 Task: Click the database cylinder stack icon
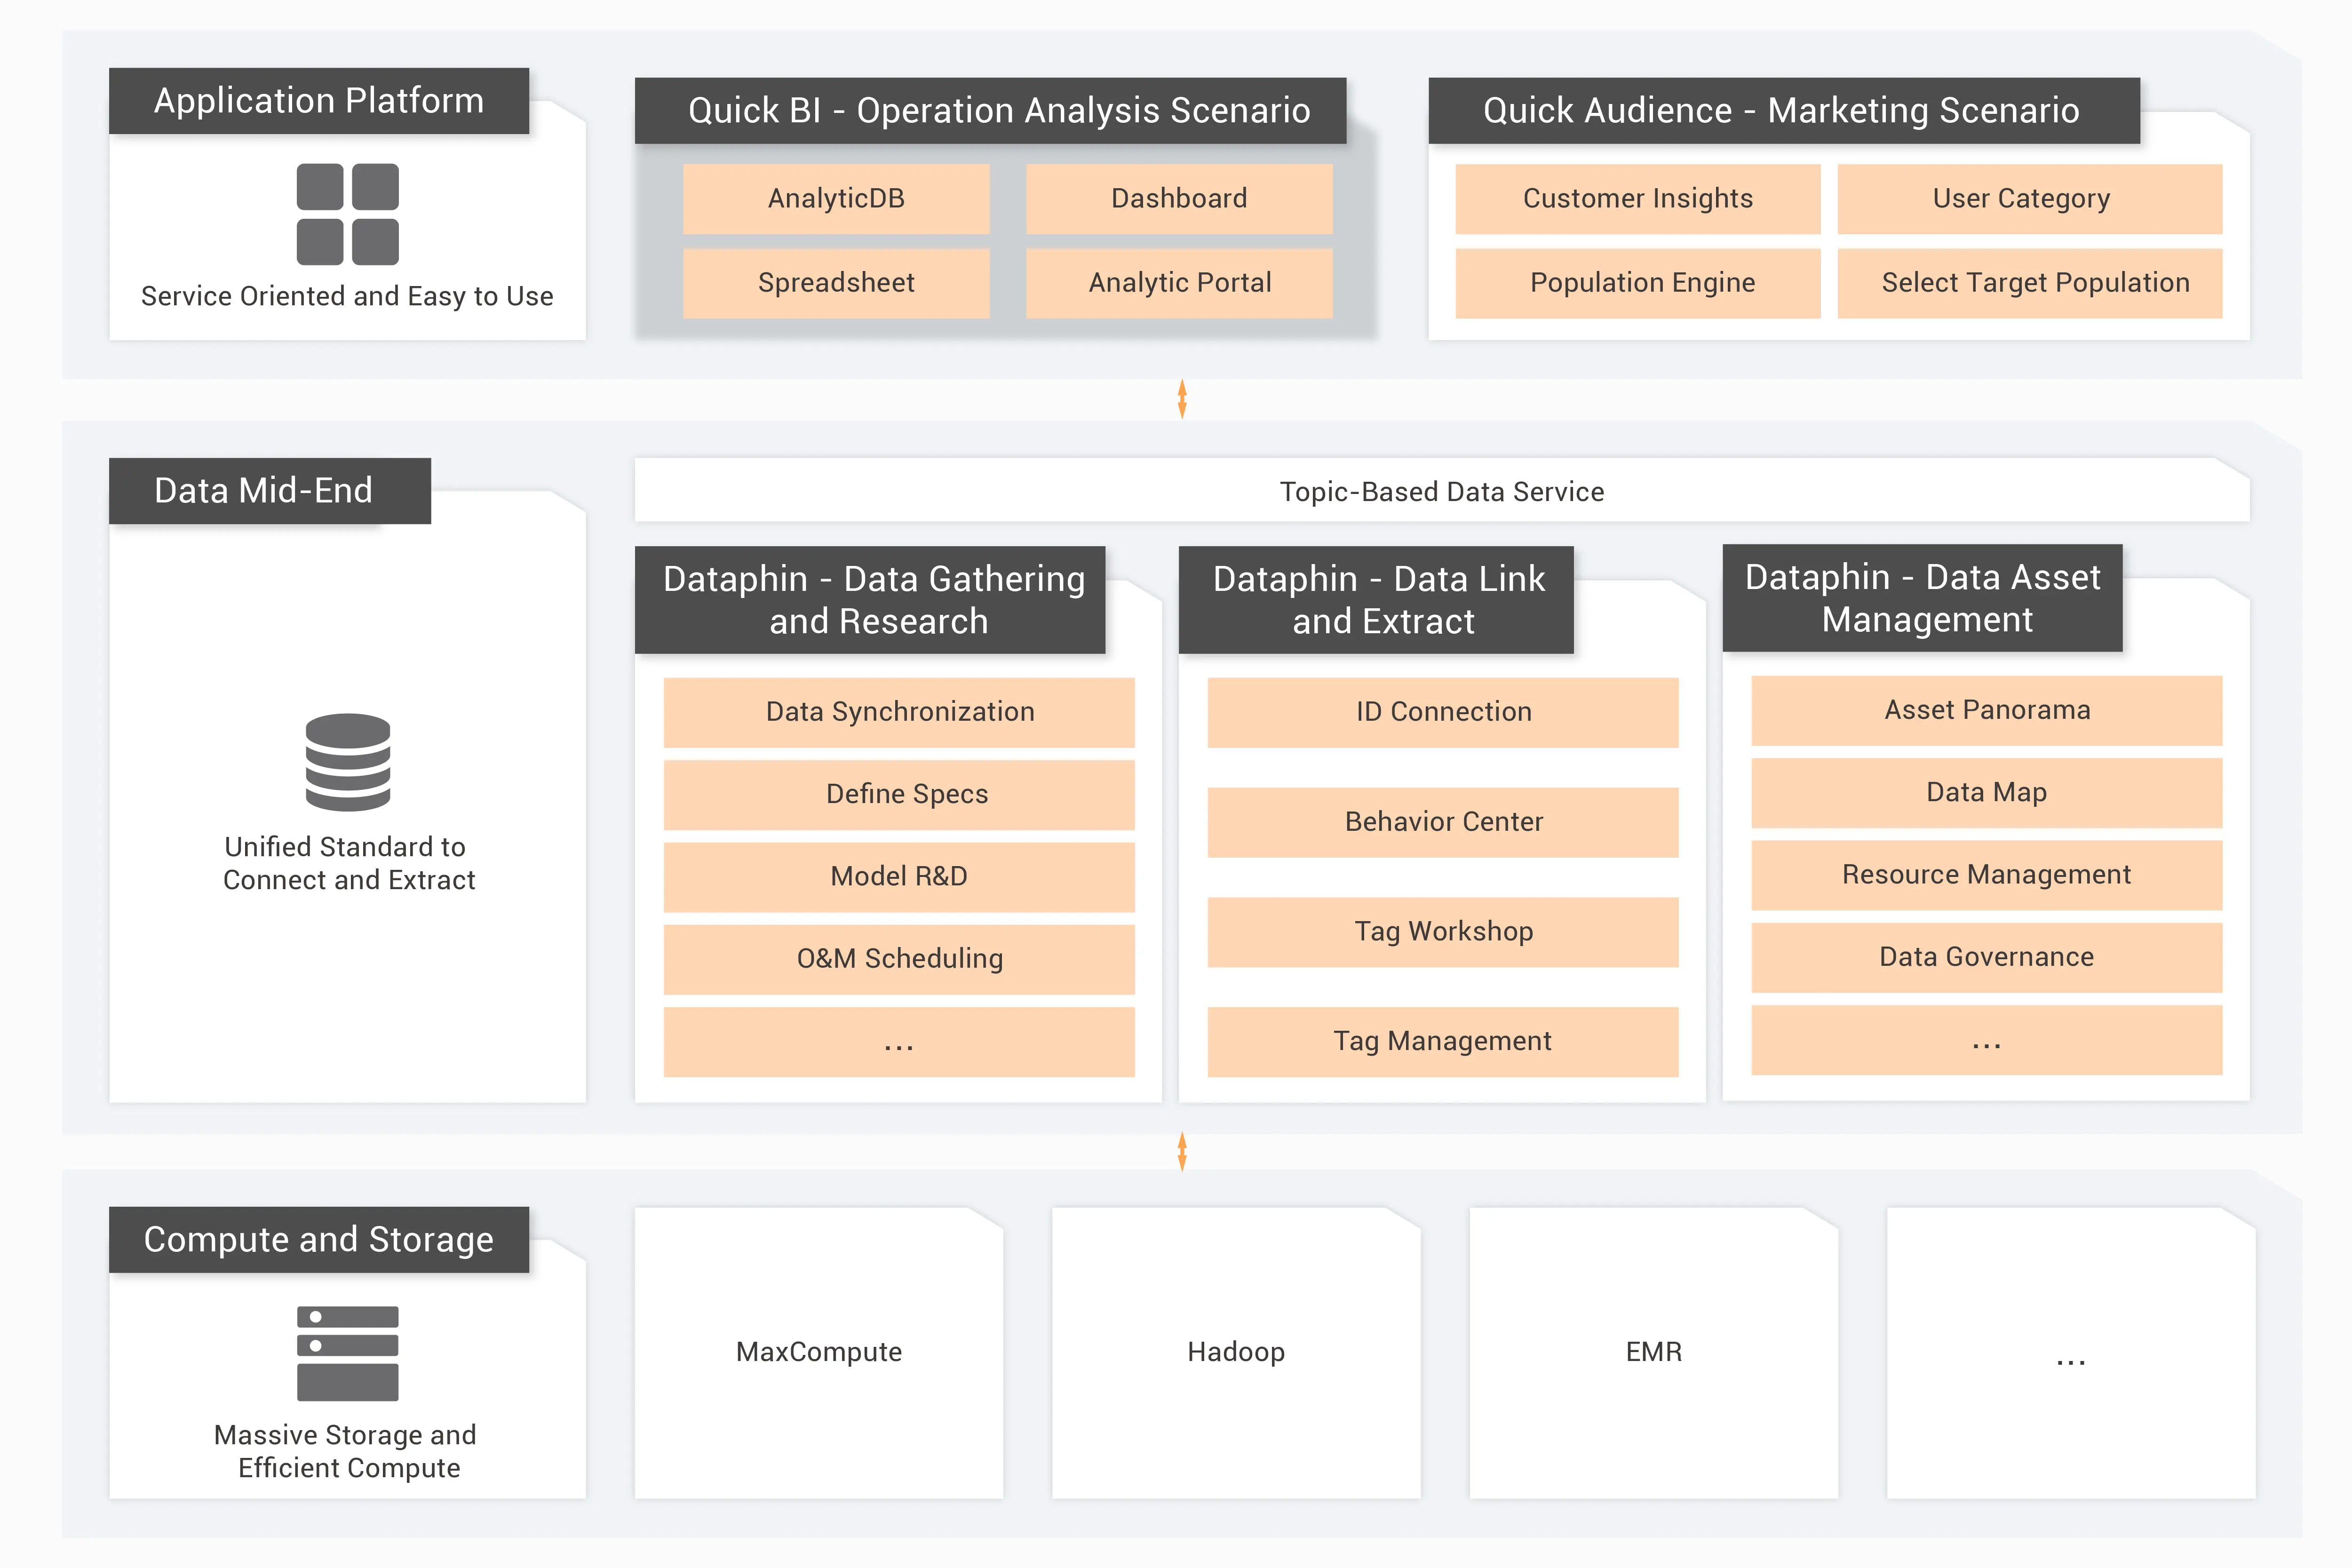(347, 762)
